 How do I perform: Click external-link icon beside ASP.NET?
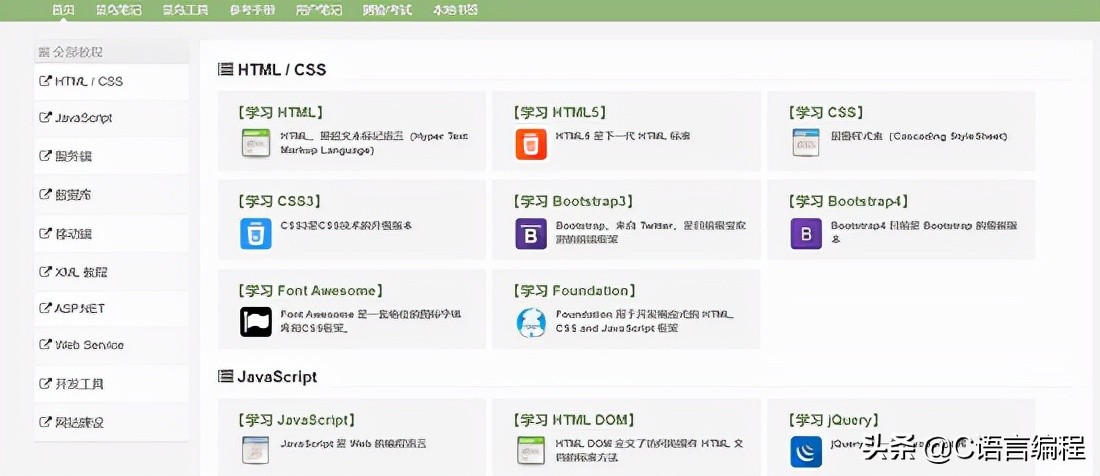[x=45, y=308]
